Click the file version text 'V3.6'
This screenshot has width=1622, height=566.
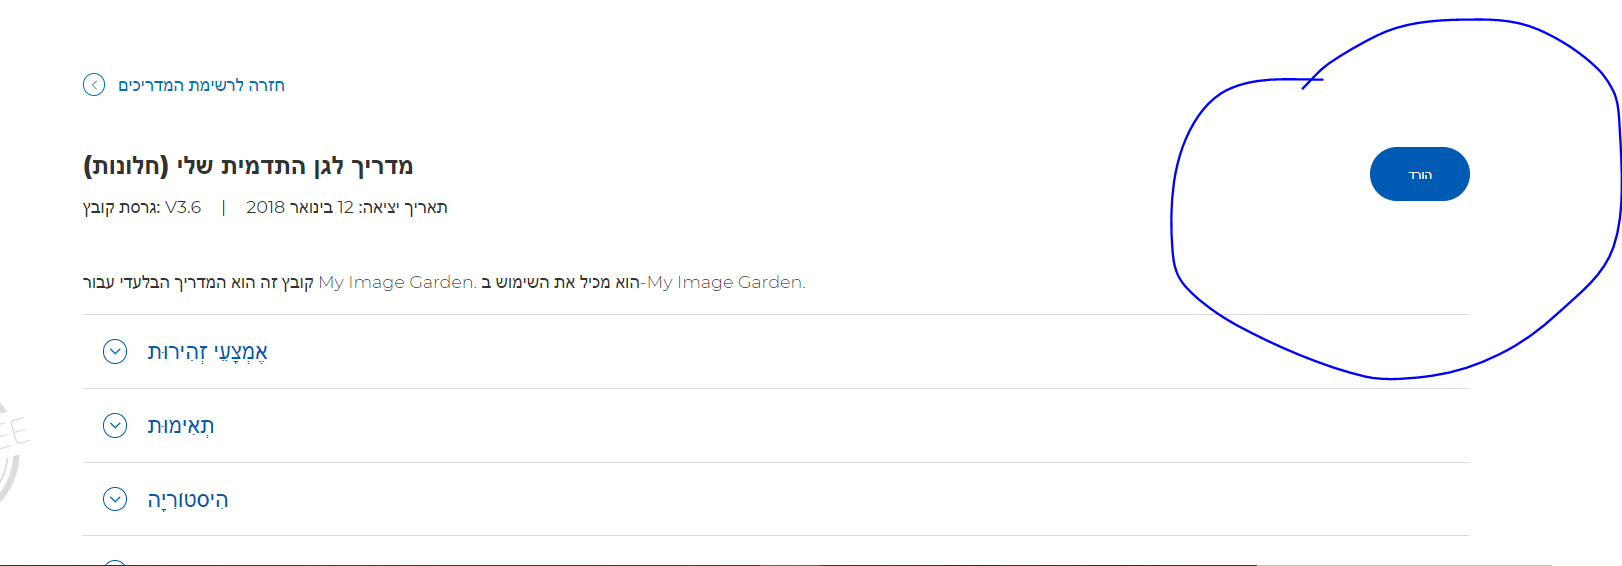[183, 207]
